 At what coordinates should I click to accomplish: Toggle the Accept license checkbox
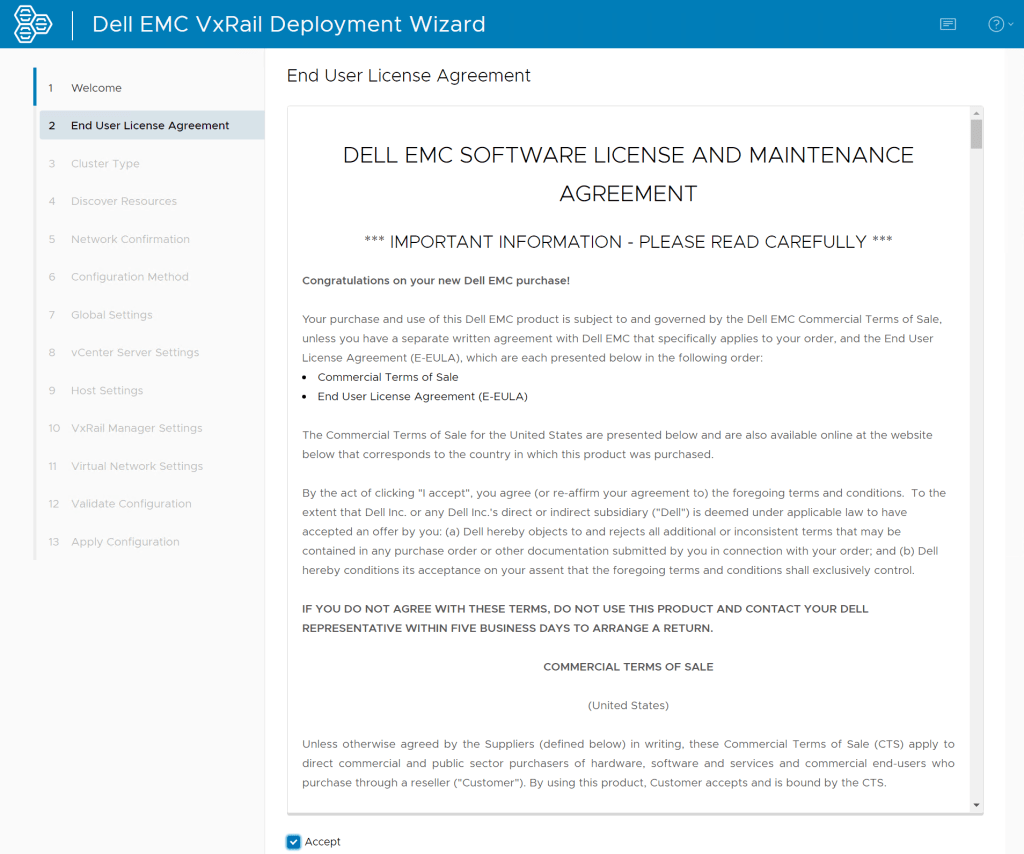294,842
